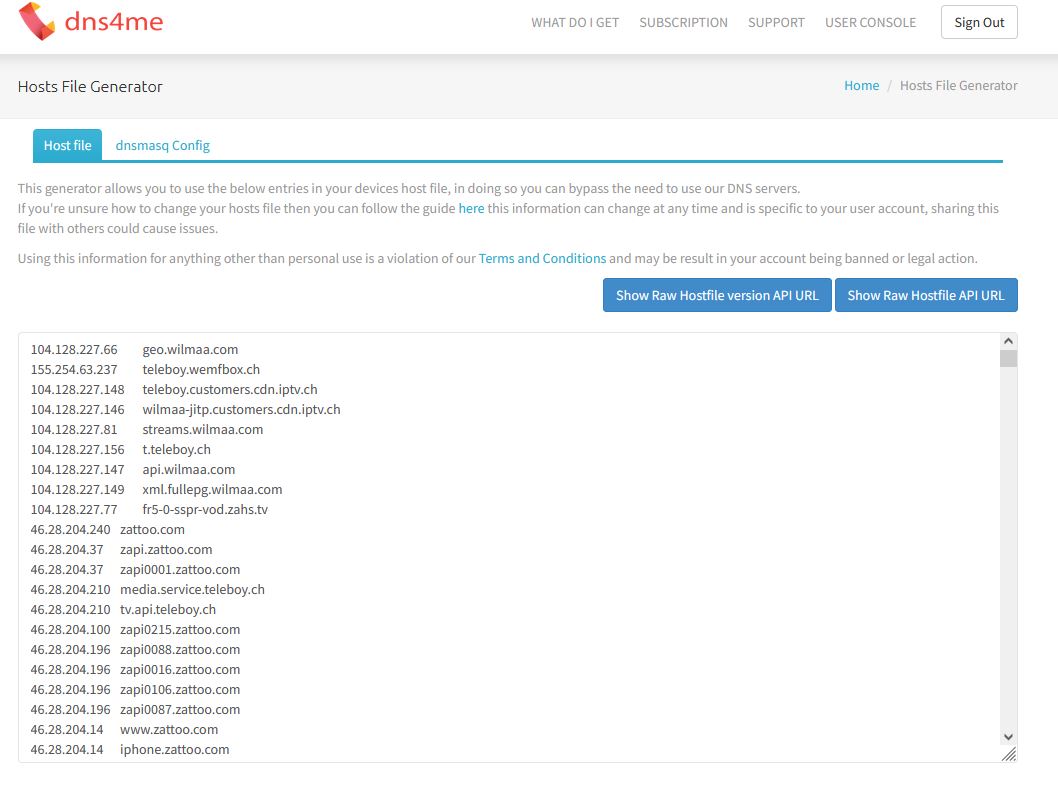Click the geo.wilmaa.com entry
The width and height of the screenshot is (1058, 785).
[190, 350]
